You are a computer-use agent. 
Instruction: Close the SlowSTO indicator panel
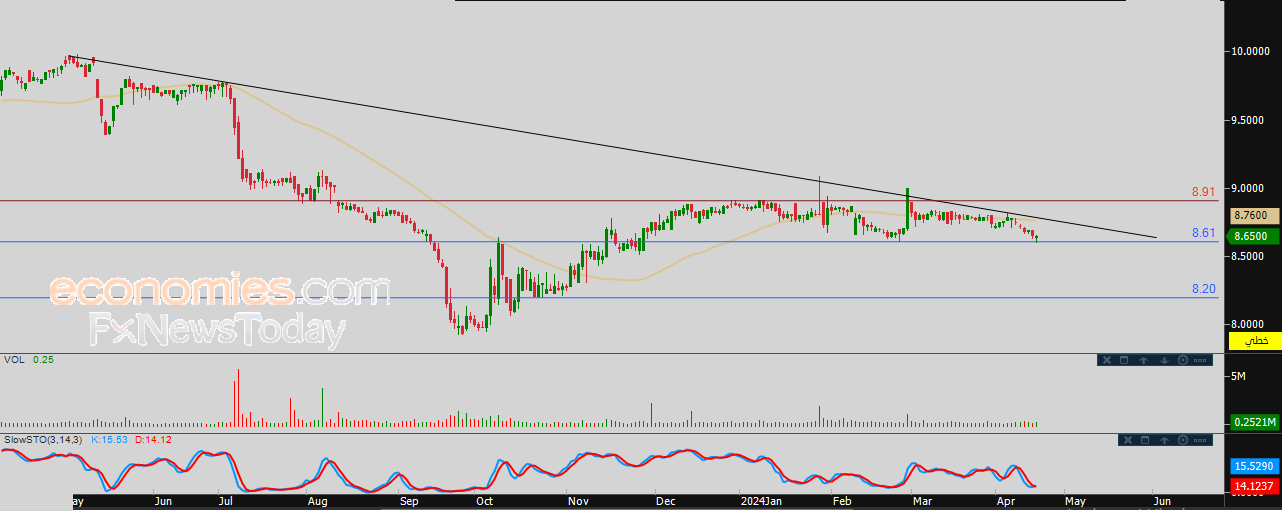coord(1128,440)
